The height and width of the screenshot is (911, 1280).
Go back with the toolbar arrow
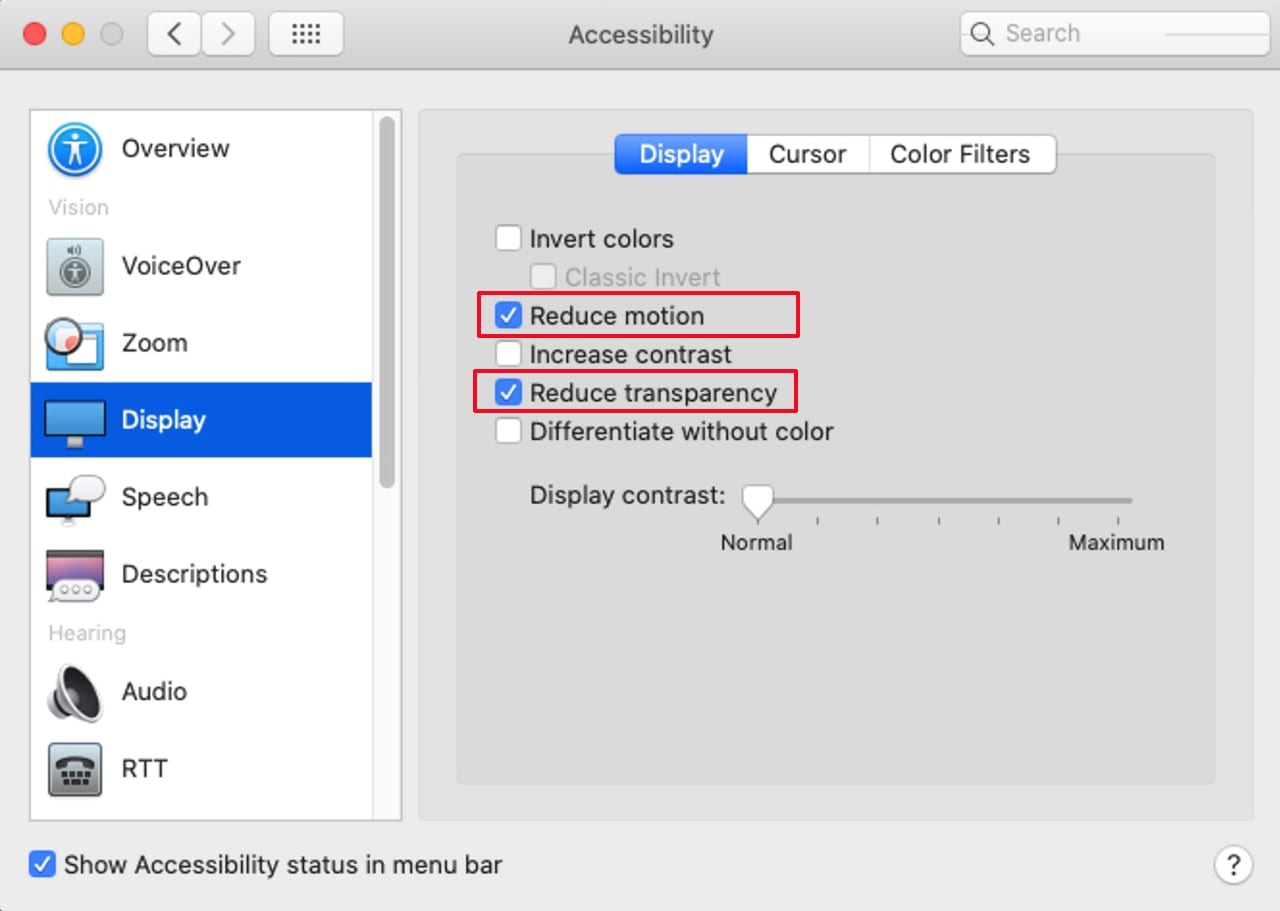point(174,34)
